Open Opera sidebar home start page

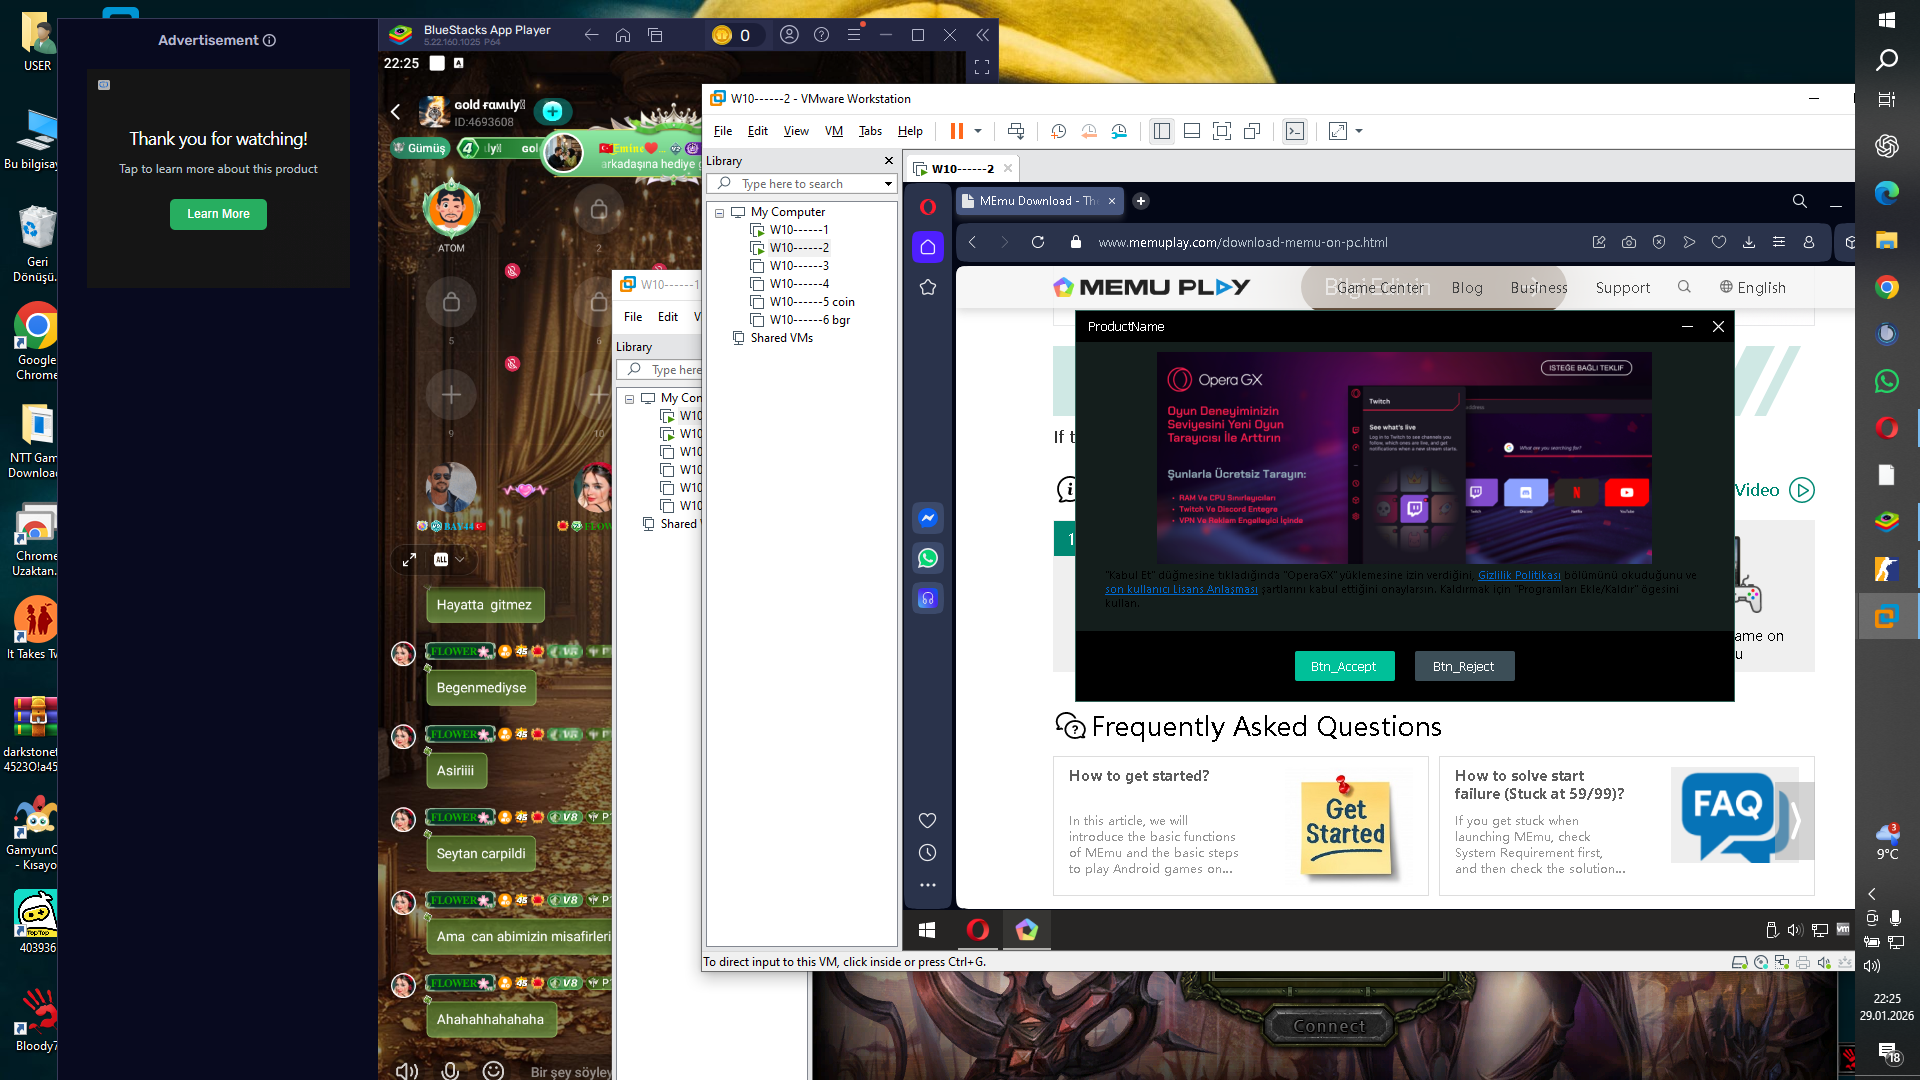tap(928, 247)
